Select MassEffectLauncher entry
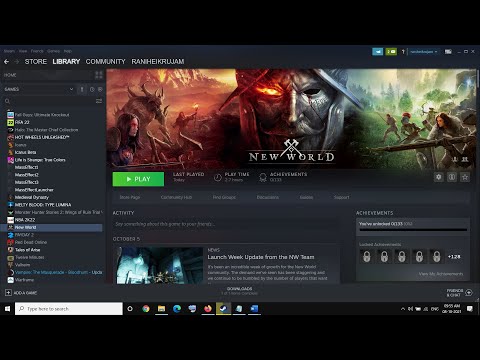 pyautogui.click(x=34, y=190)
